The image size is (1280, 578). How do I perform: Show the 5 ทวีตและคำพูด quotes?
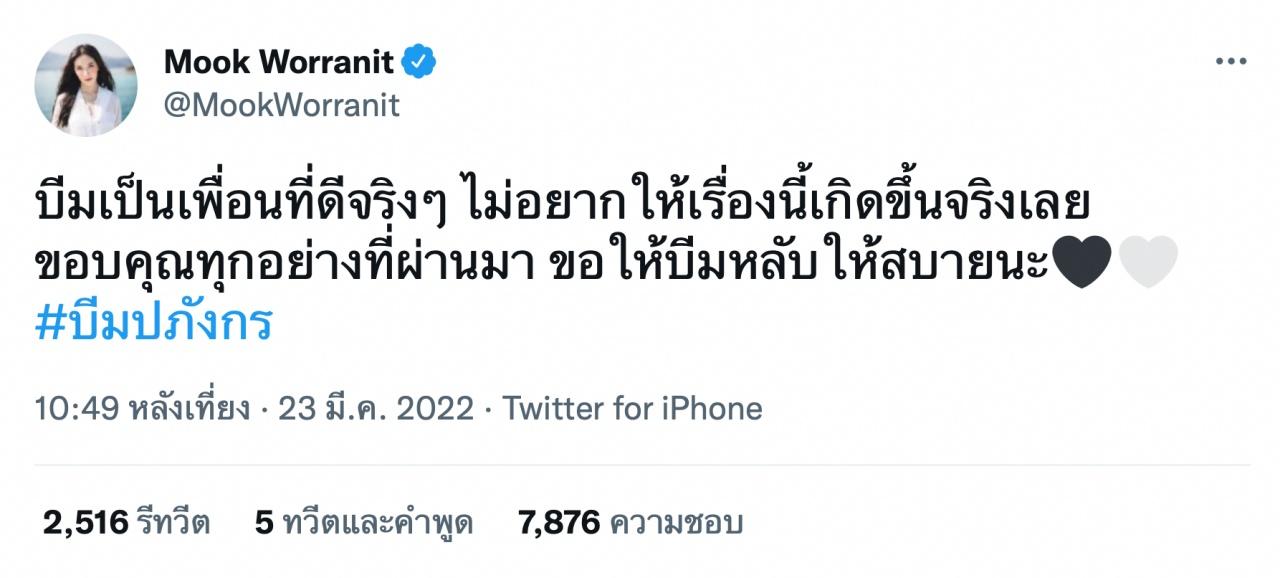(364, 522)
